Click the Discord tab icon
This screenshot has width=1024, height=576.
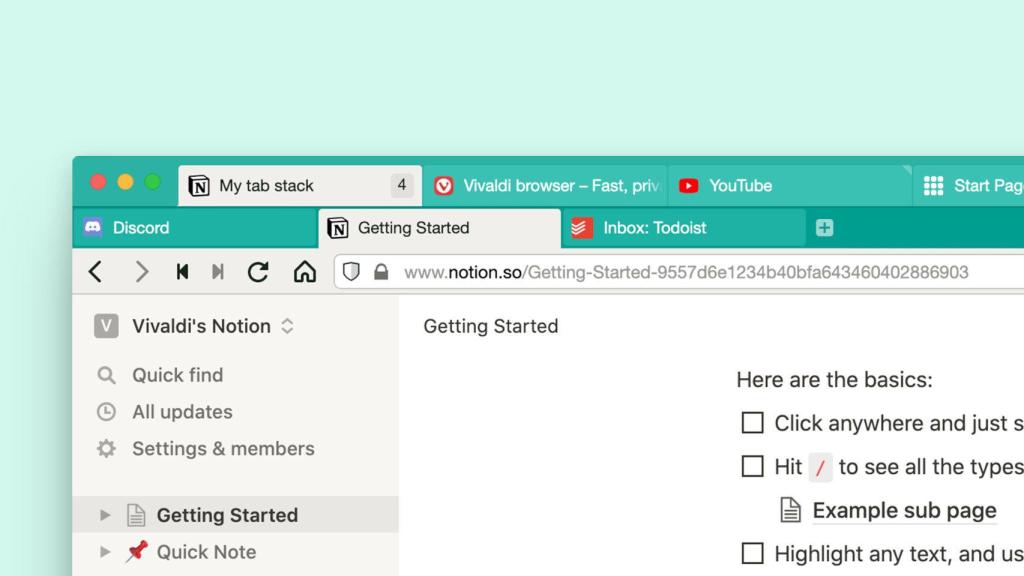pyautogui.click(x=93, y=228)
